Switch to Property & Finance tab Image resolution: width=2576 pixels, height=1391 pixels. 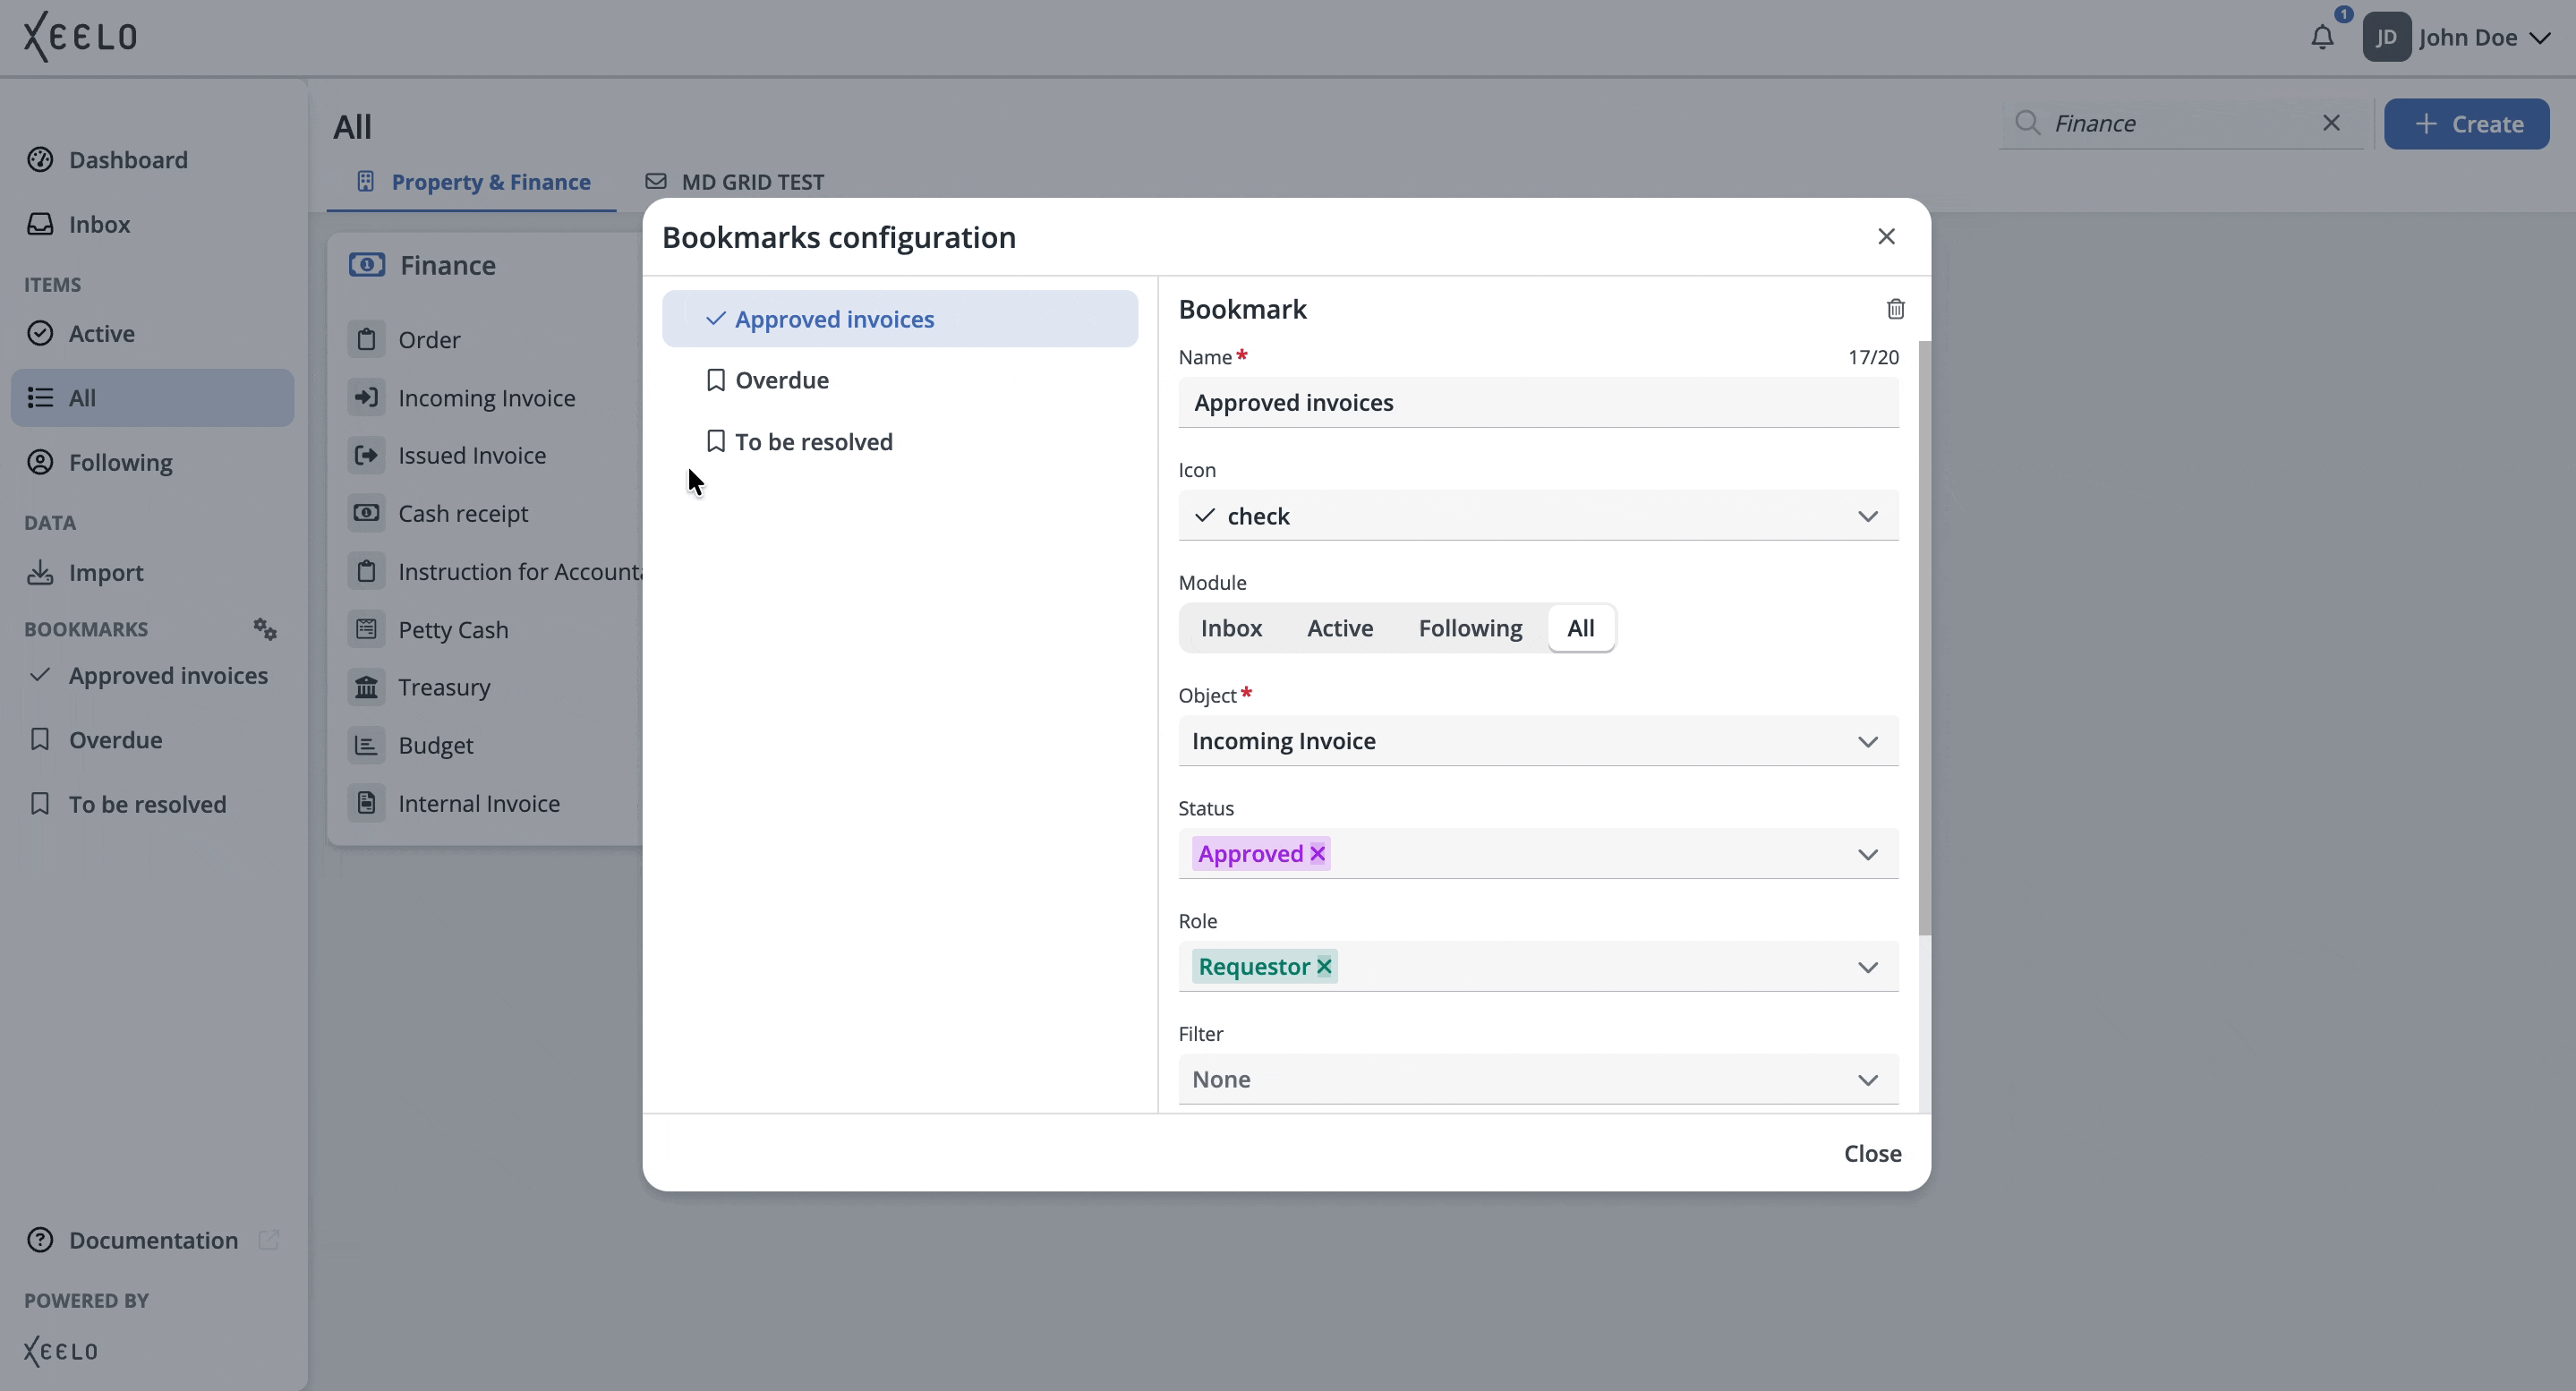[x=473, y=182]
